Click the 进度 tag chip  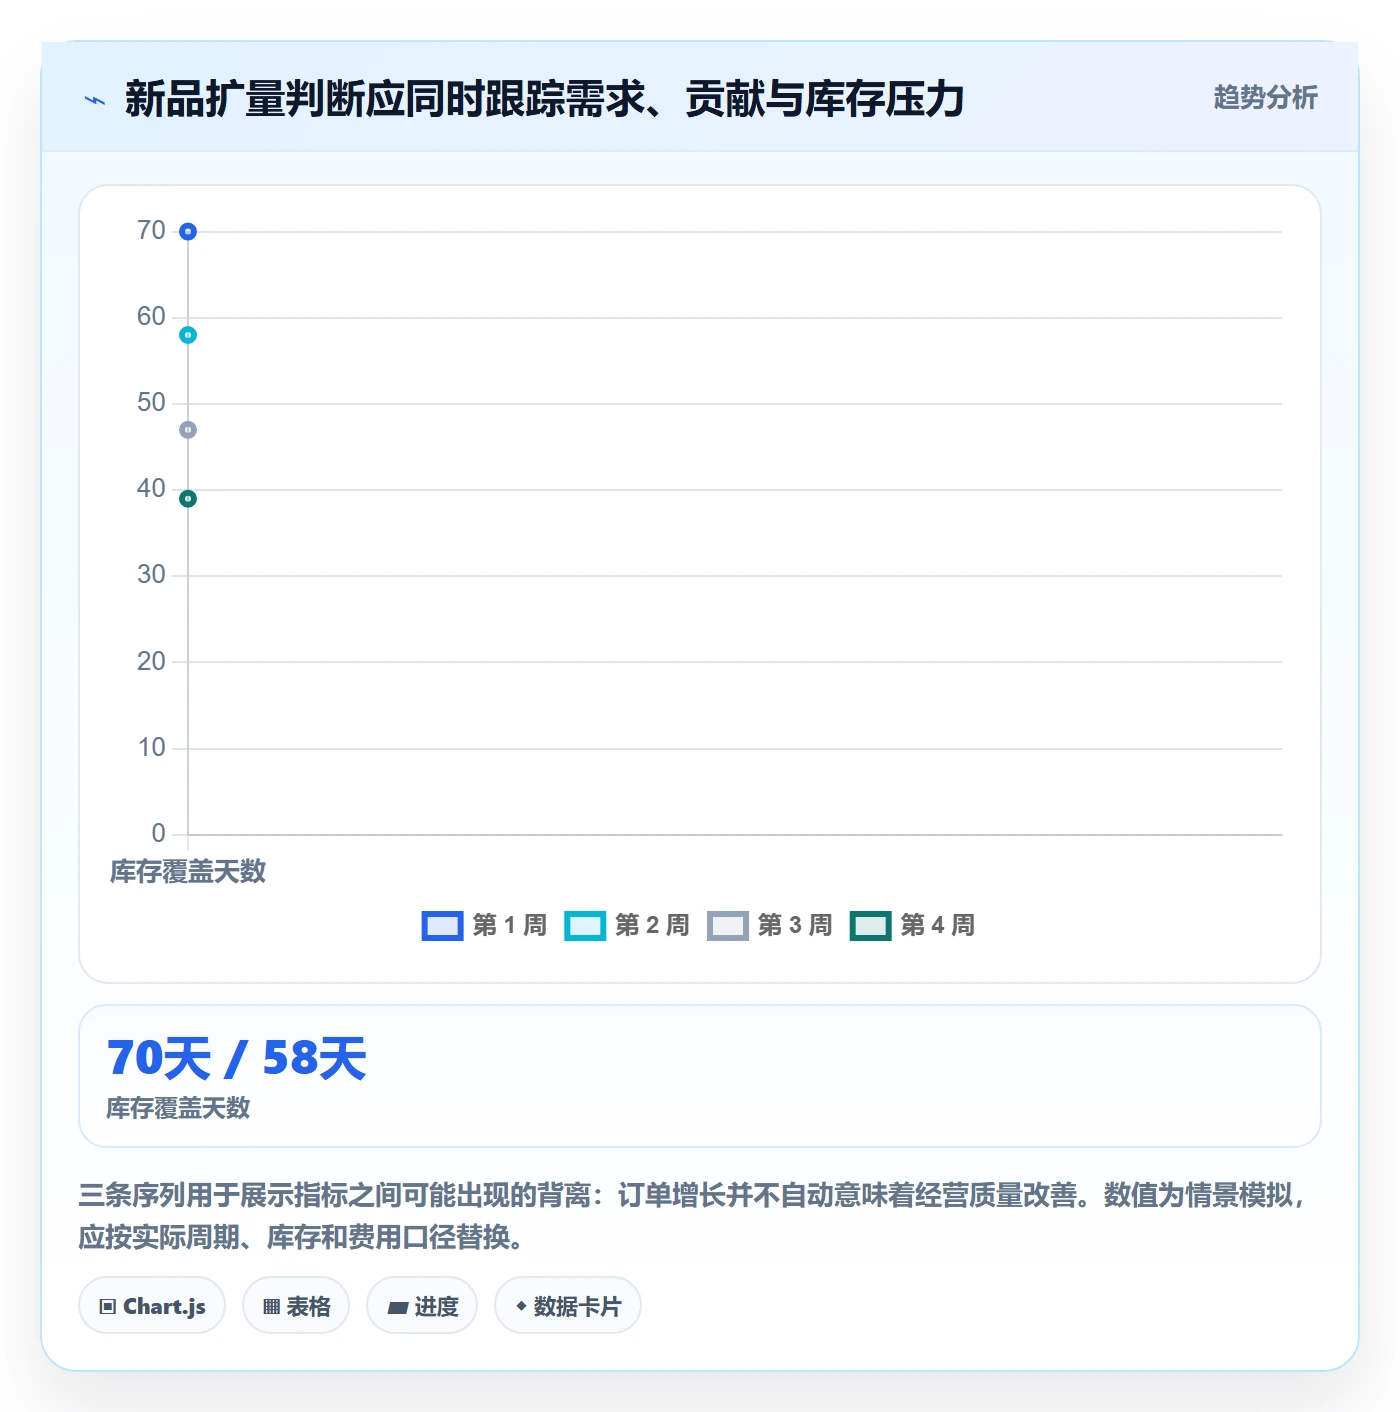pyautogui.click(x=422, y=1306)
